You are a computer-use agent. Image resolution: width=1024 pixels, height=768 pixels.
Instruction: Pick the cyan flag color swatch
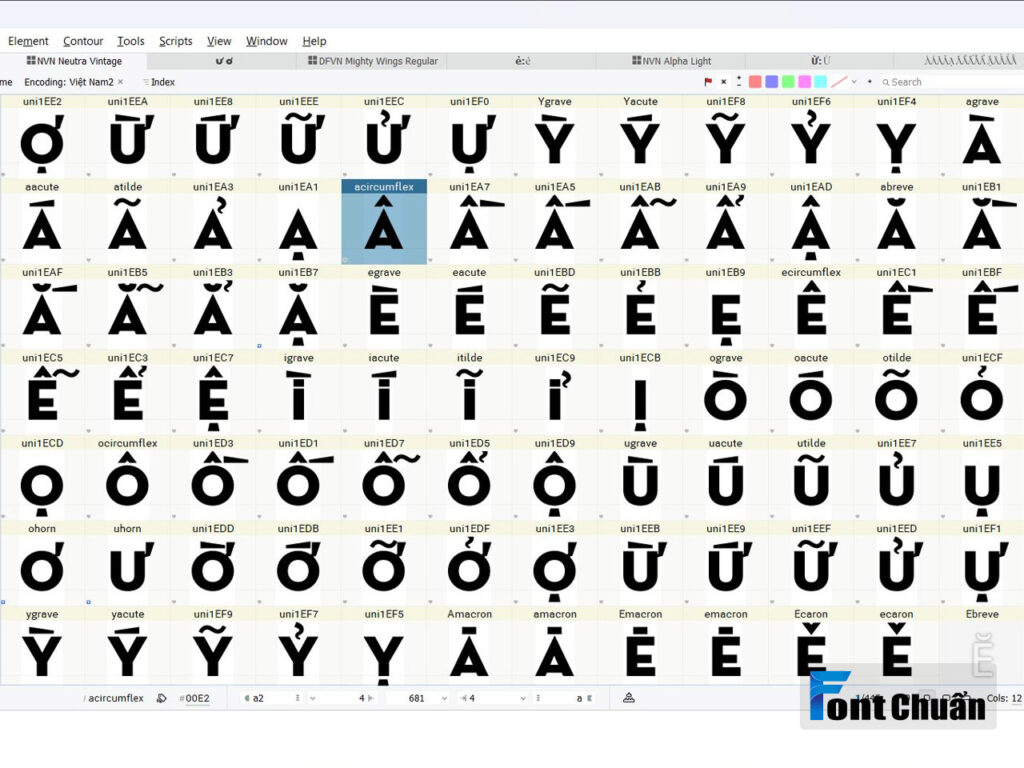click(x=821, y=82)
